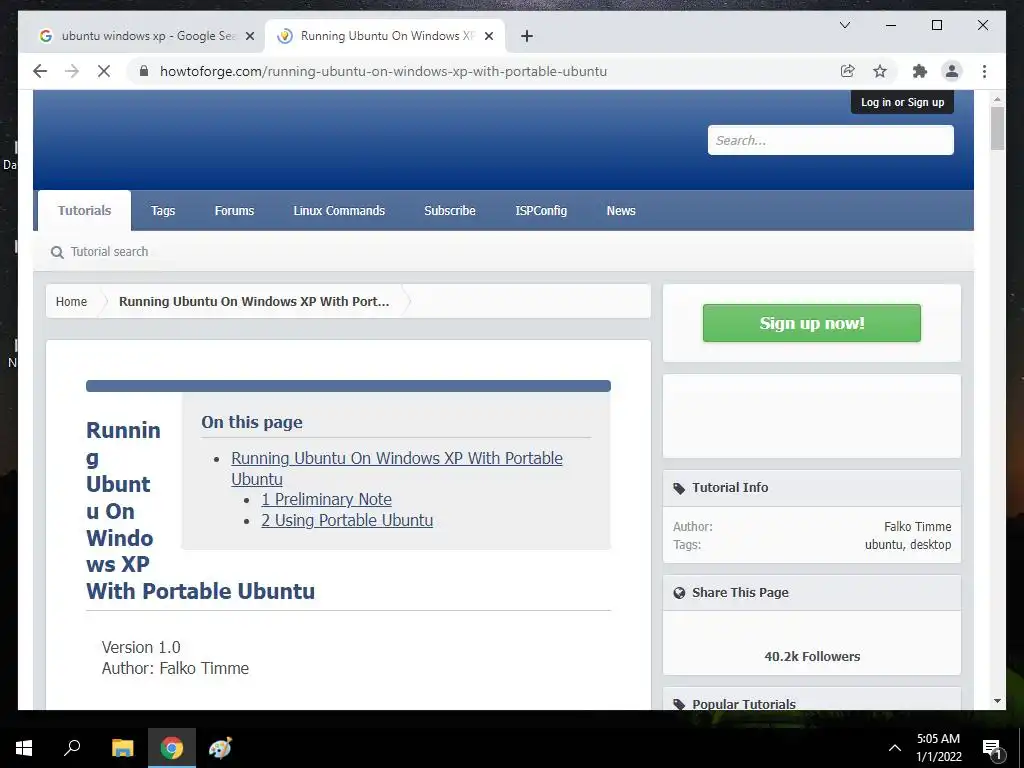Open File Explorer from the taskbar
Screen dimensions: 1024x768
click(x=122, y=748)
